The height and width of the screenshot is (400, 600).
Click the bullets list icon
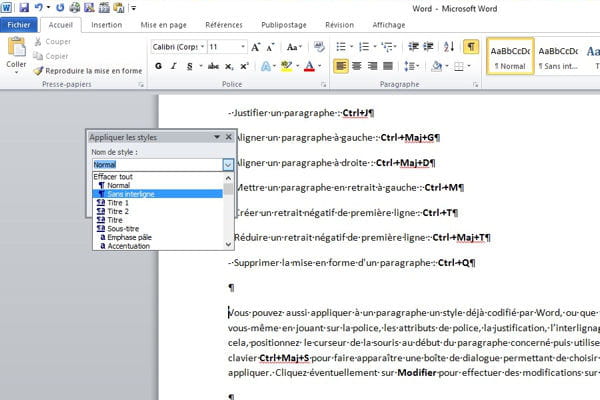pyautogui.click(x=341, y=47)
